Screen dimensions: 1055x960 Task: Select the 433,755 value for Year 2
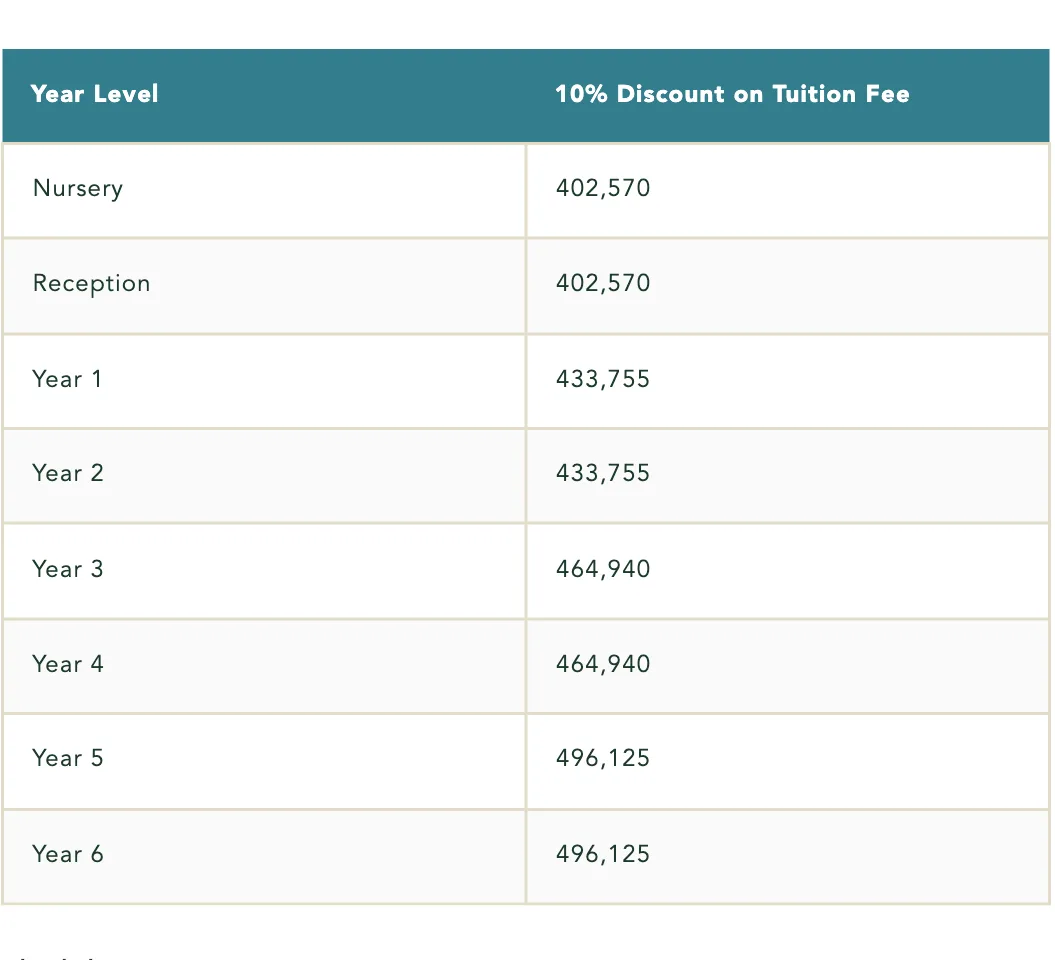[x=603, y=473]
